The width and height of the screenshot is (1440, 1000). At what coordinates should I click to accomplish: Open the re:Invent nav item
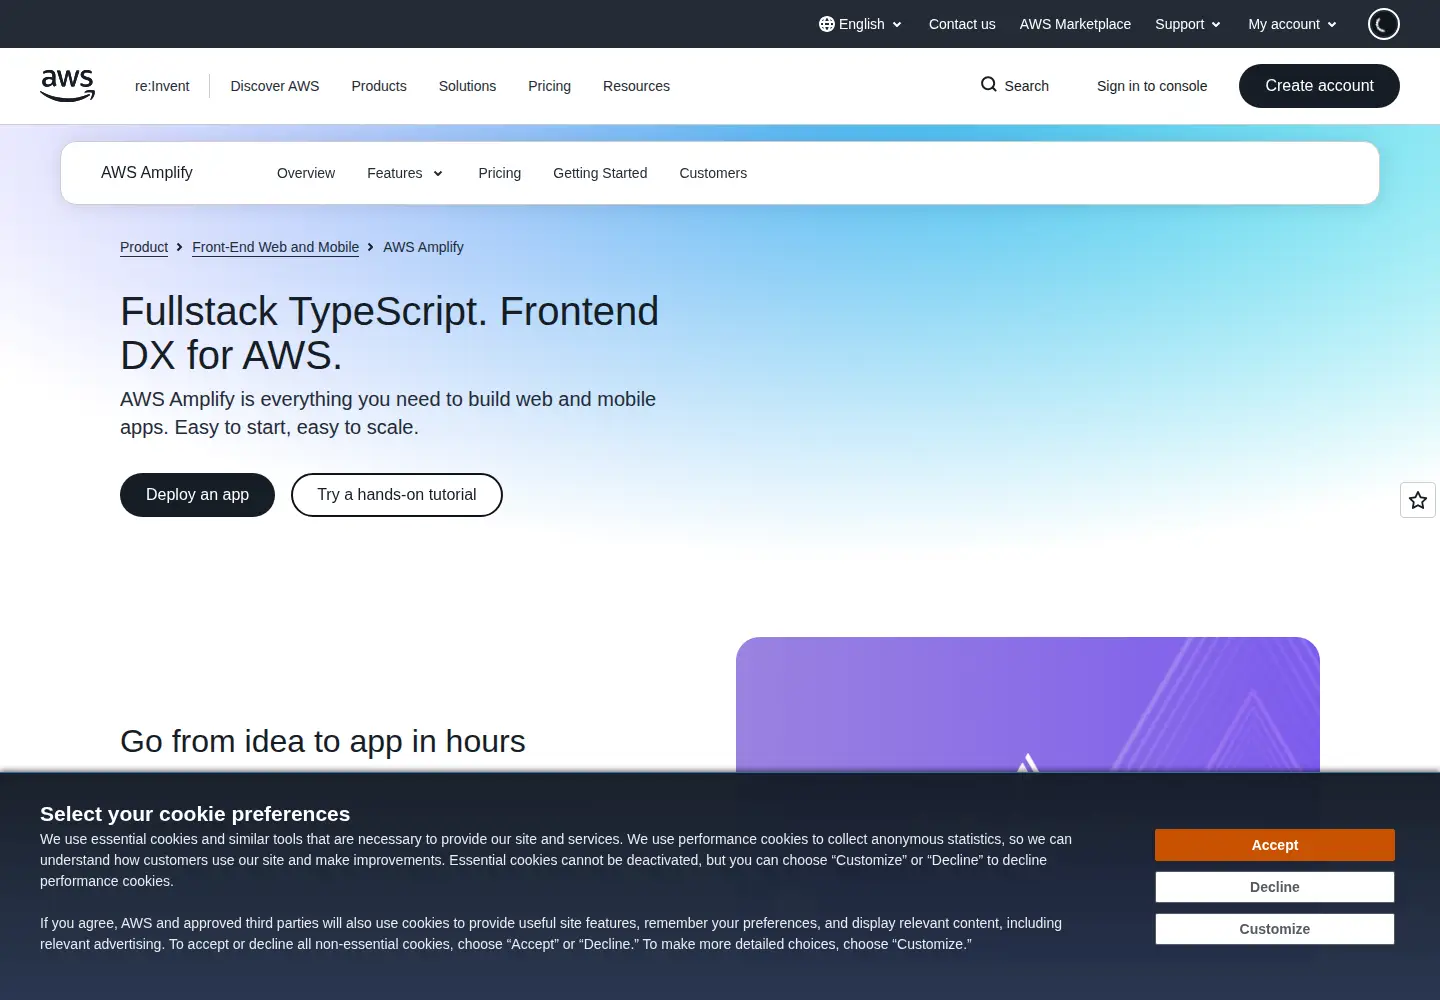pos(162,86)
